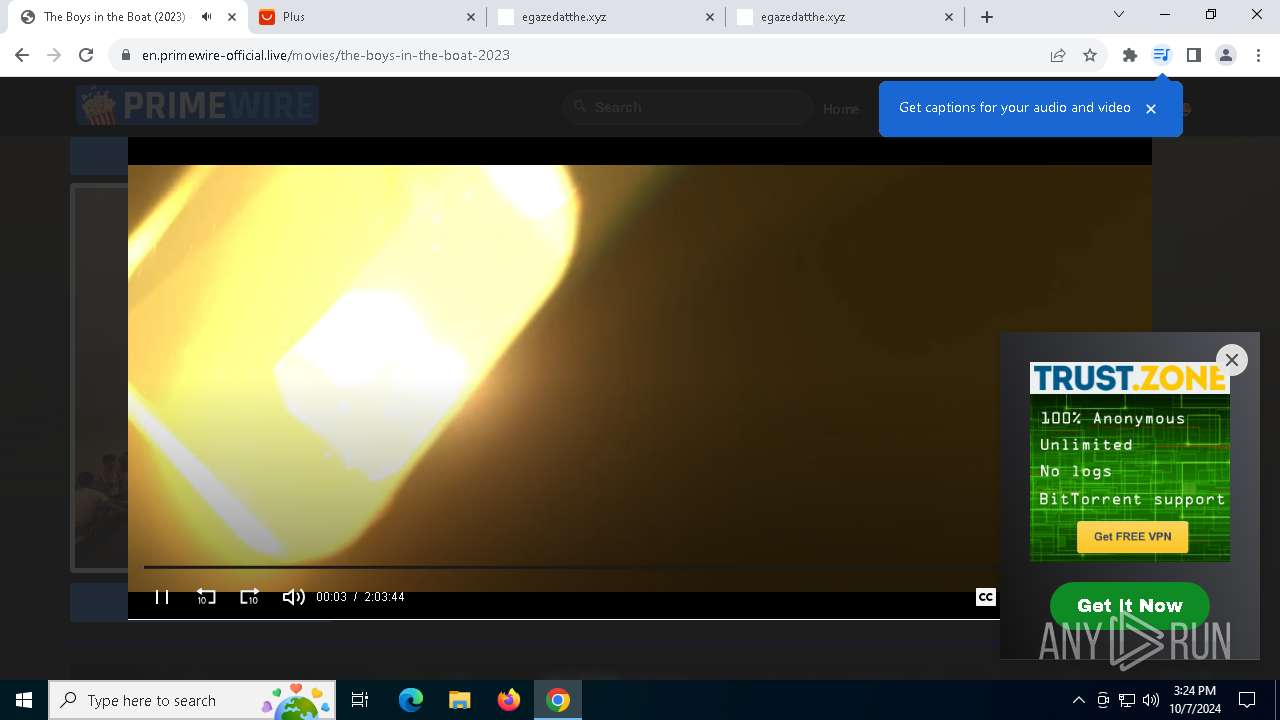This screenshot has width=1280, height=720.
Task: Switch to the second egazedatthe.xyz tab
Action: (845, 17)
